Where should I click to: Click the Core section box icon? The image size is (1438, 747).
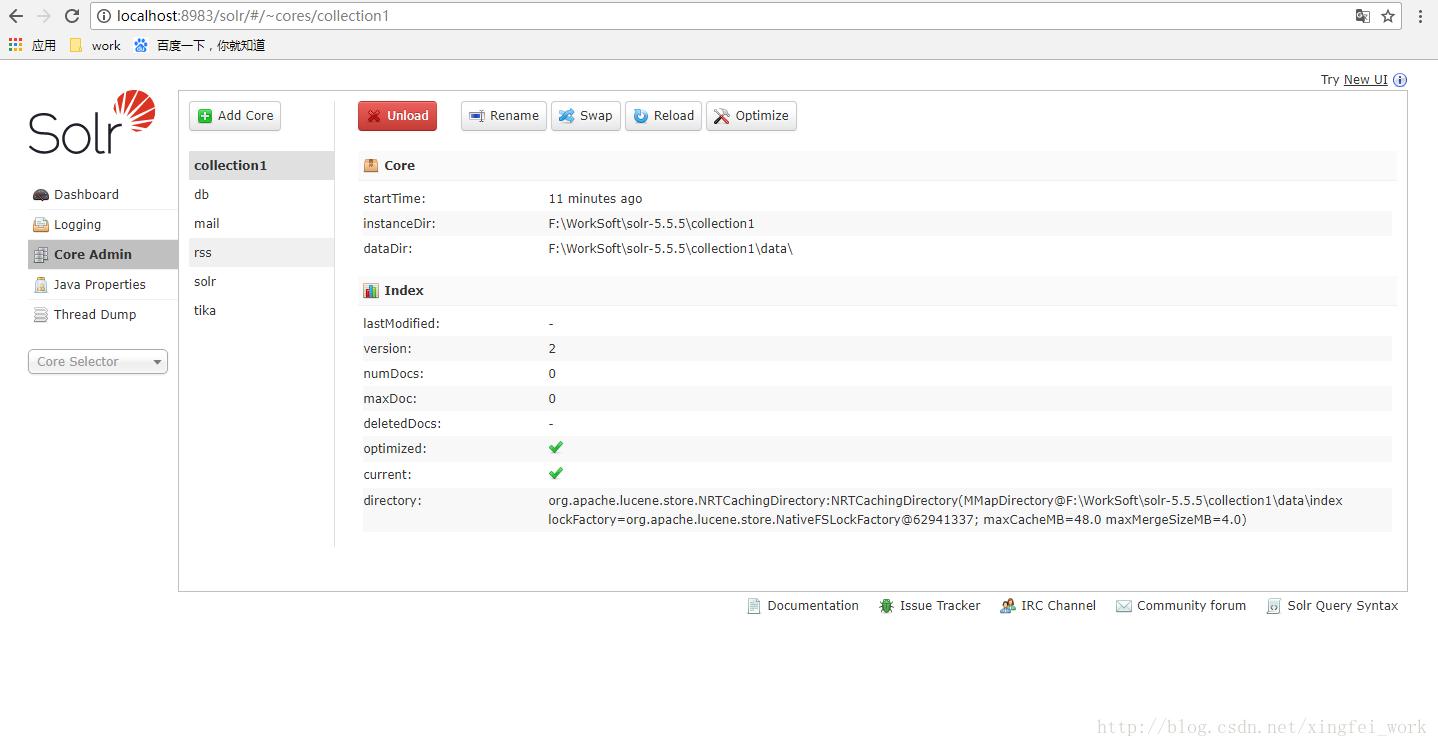371,166
